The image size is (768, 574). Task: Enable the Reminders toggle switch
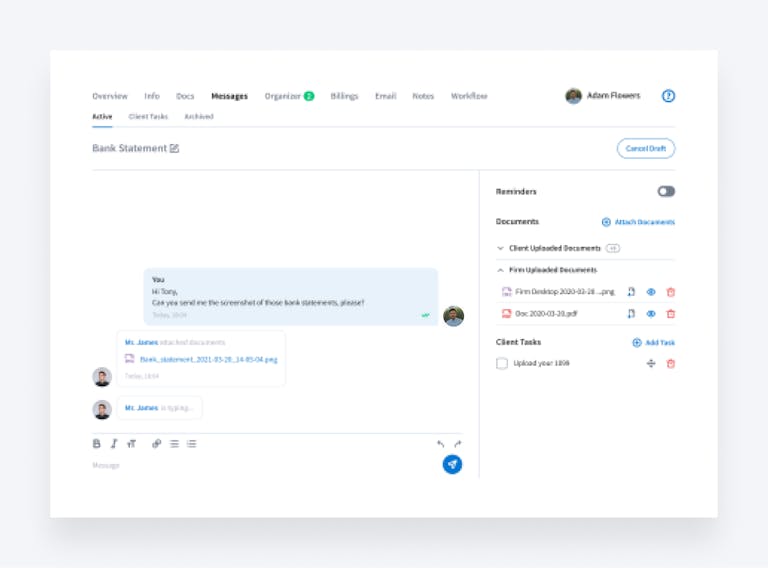coord(665,191)
